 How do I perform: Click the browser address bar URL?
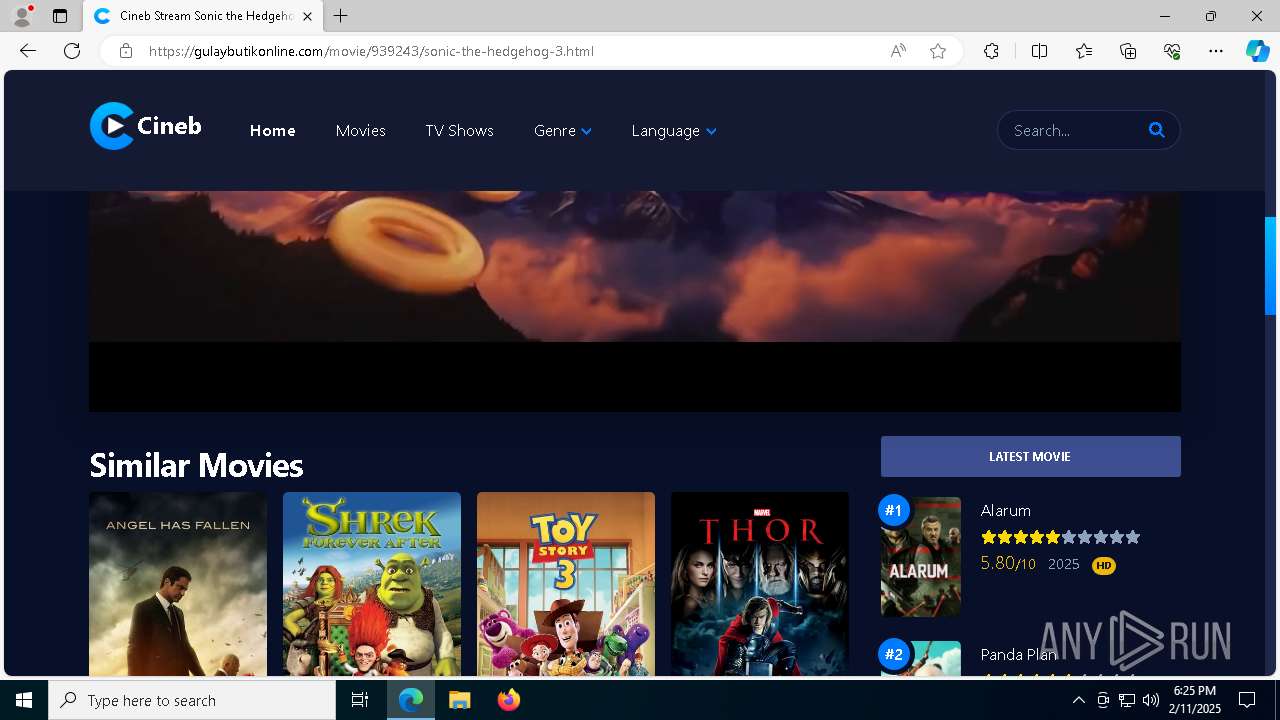click(371, 51)
